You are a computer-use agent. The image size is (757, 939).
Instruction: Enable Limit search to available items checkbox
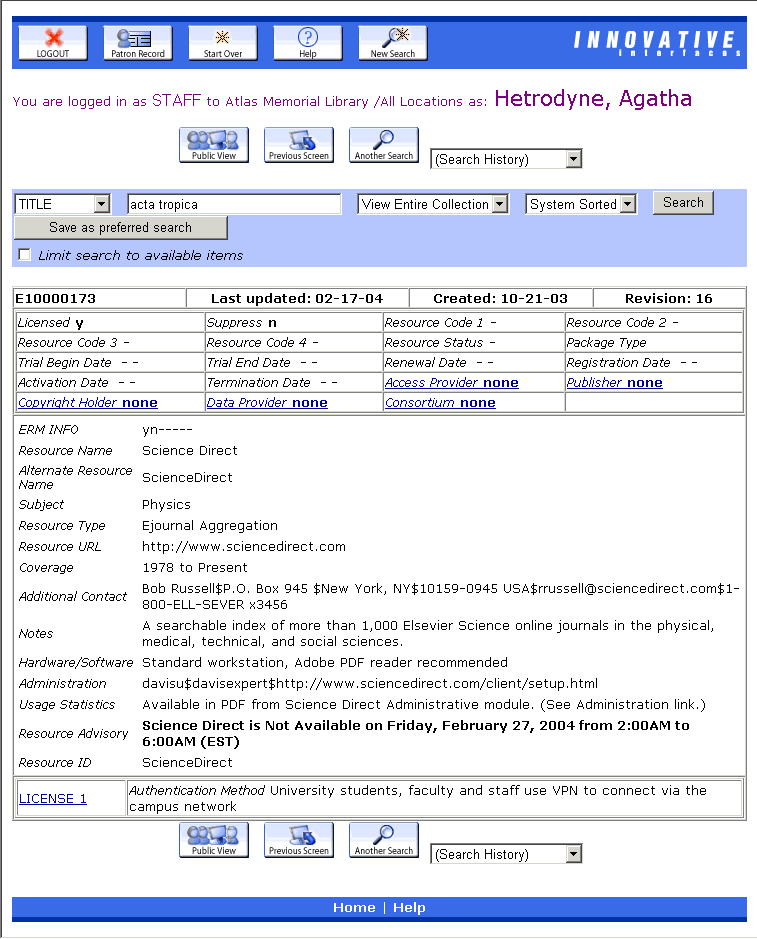pyautogui.click(x=25, y=255)
